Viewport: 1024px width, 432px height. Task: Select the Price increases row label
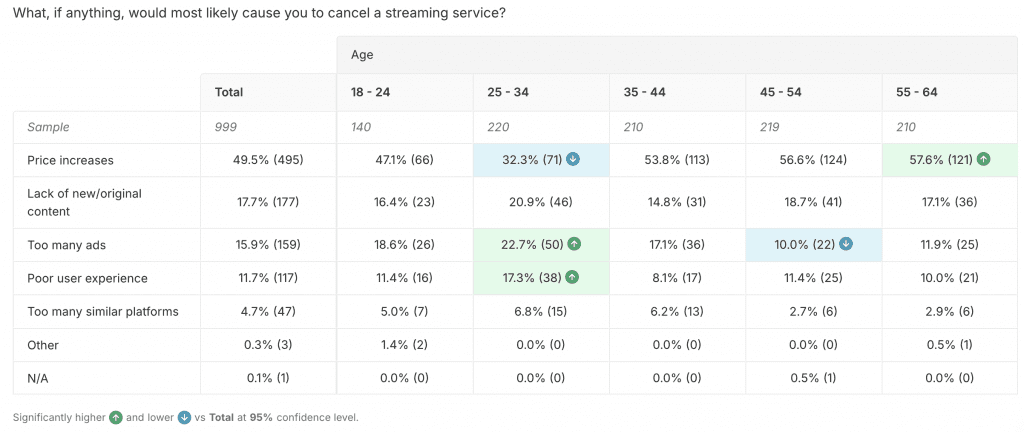tap(70, 160)
